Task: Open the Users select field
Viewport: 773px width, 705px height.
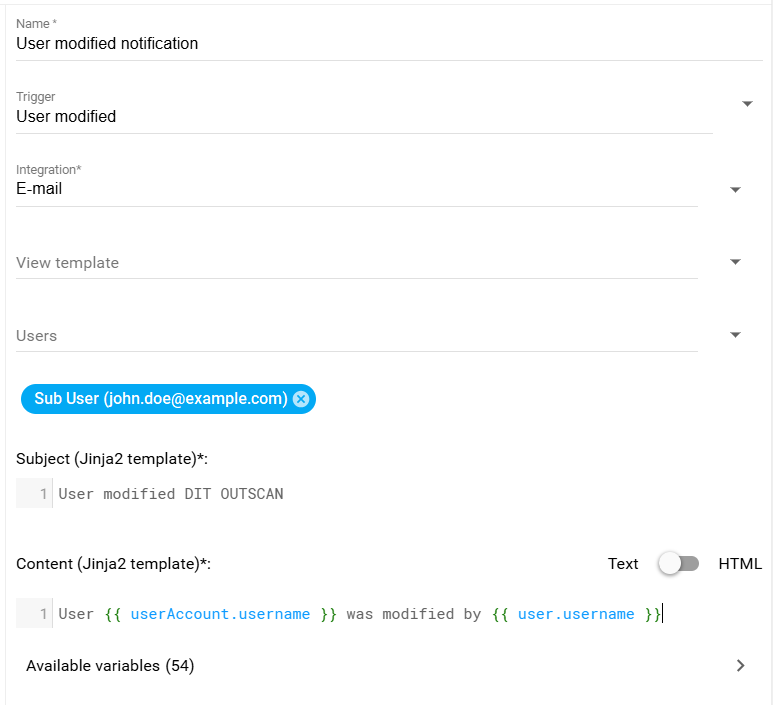Action: [355, 336]
